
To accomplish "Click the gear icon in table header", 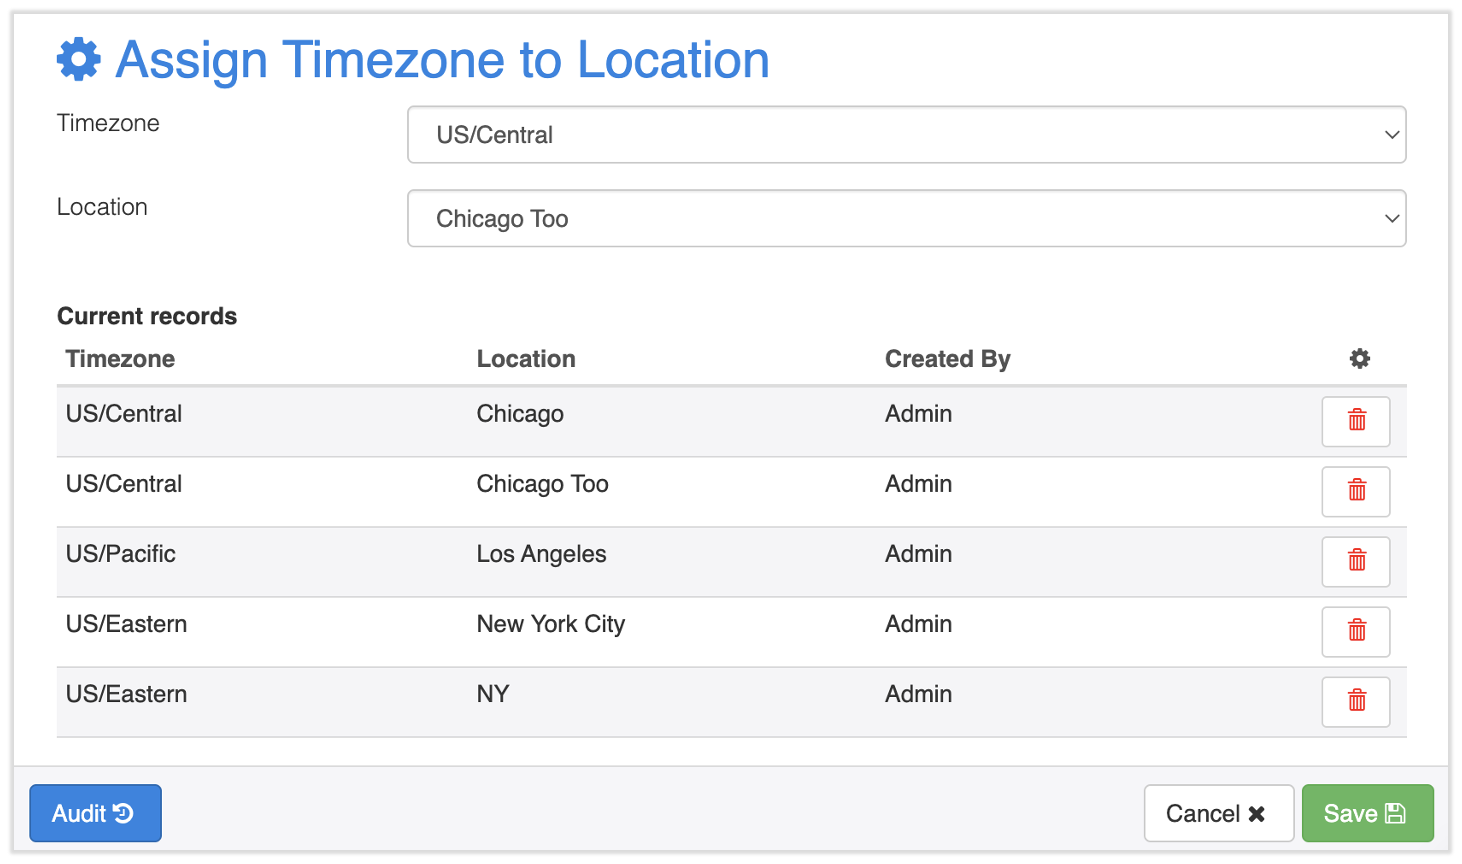I will tap(1359, 359).
